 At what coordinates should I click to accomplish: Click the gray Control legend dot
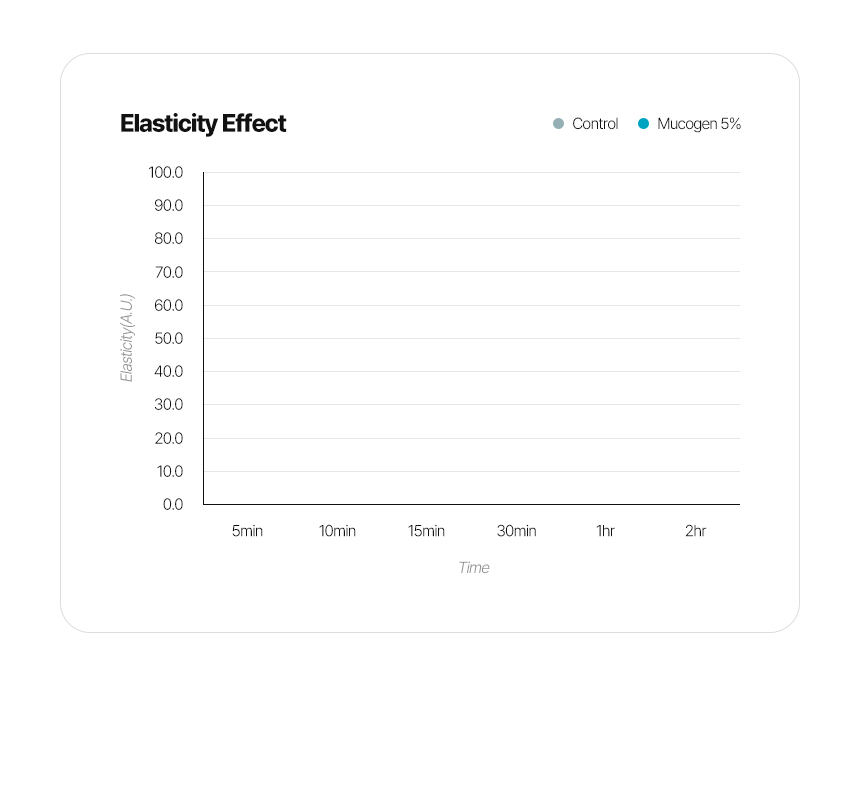point(559,124)
